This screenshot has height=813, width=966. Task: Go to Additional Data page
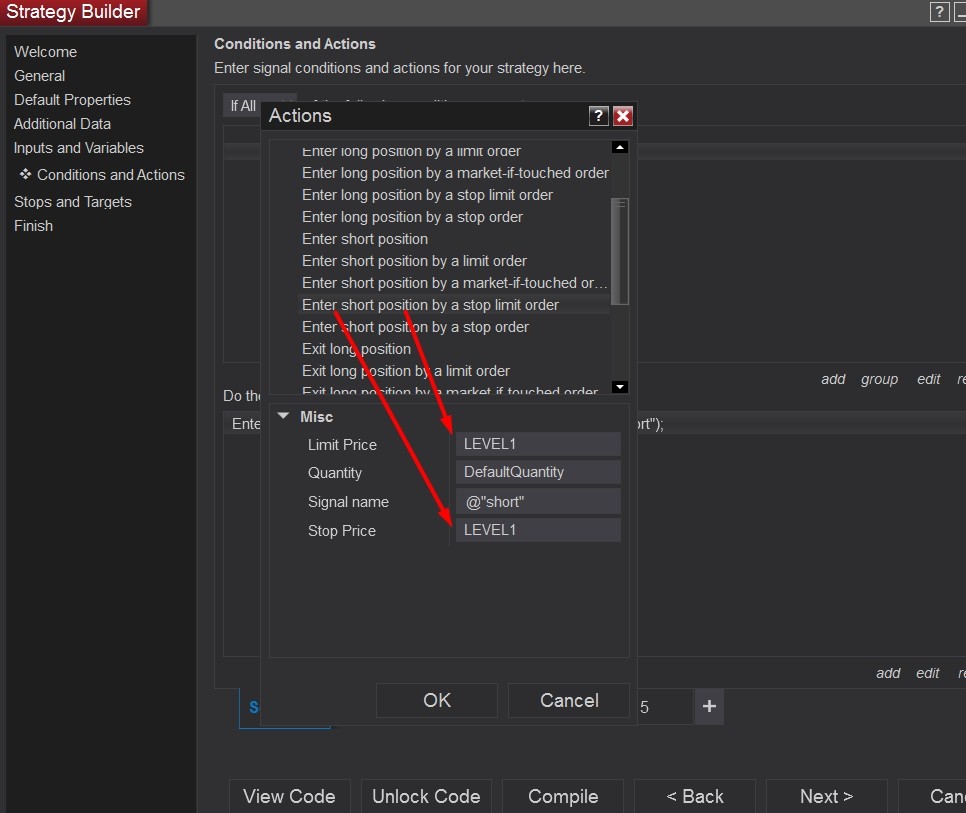pyautogui.click(x=62, y=124)
